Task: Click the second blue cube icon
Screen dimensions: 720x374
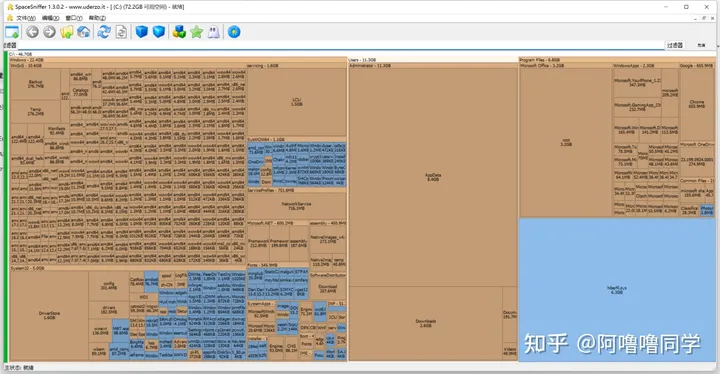Action: point(159,32)
